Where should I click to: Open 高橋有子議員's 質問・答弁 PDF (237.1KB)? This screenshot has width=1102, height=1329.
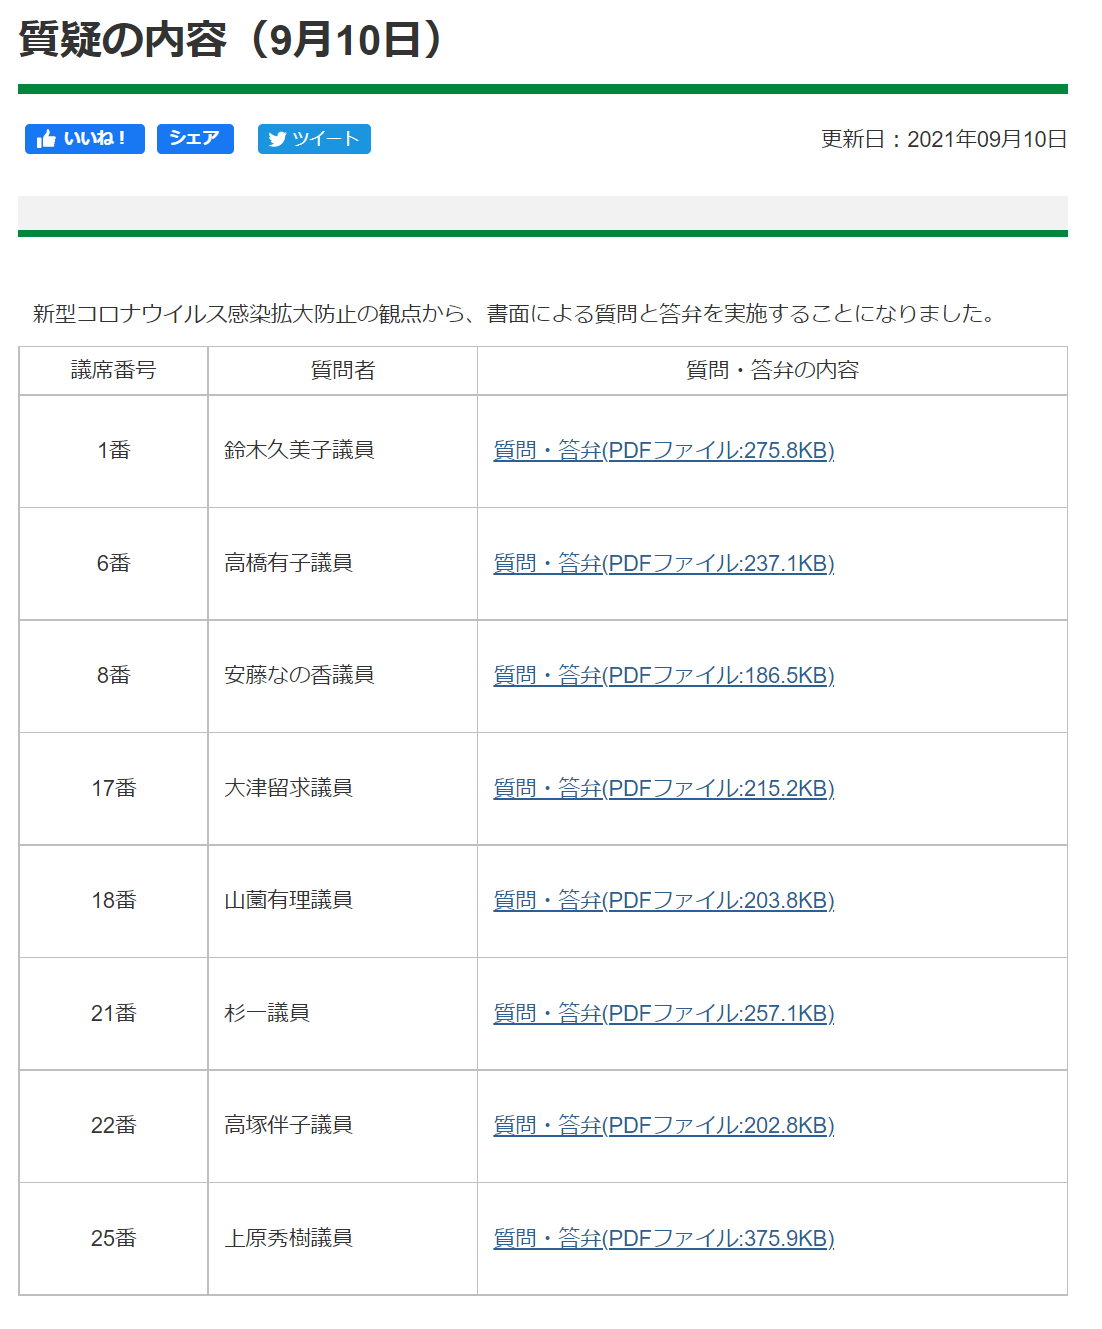coord(664,564)
